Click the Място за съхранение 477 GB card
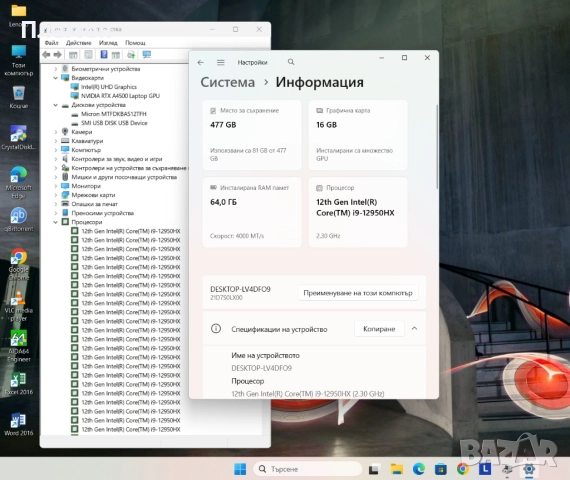570x480 pixels. click(x=252, y=135)
